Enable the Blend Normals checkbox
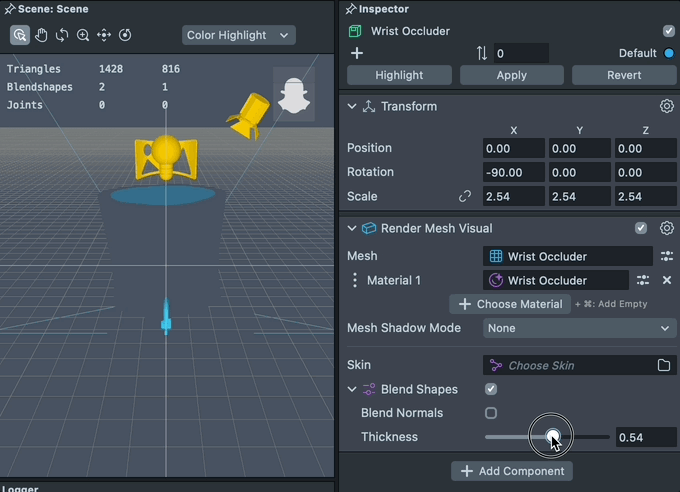 point(491,413)
